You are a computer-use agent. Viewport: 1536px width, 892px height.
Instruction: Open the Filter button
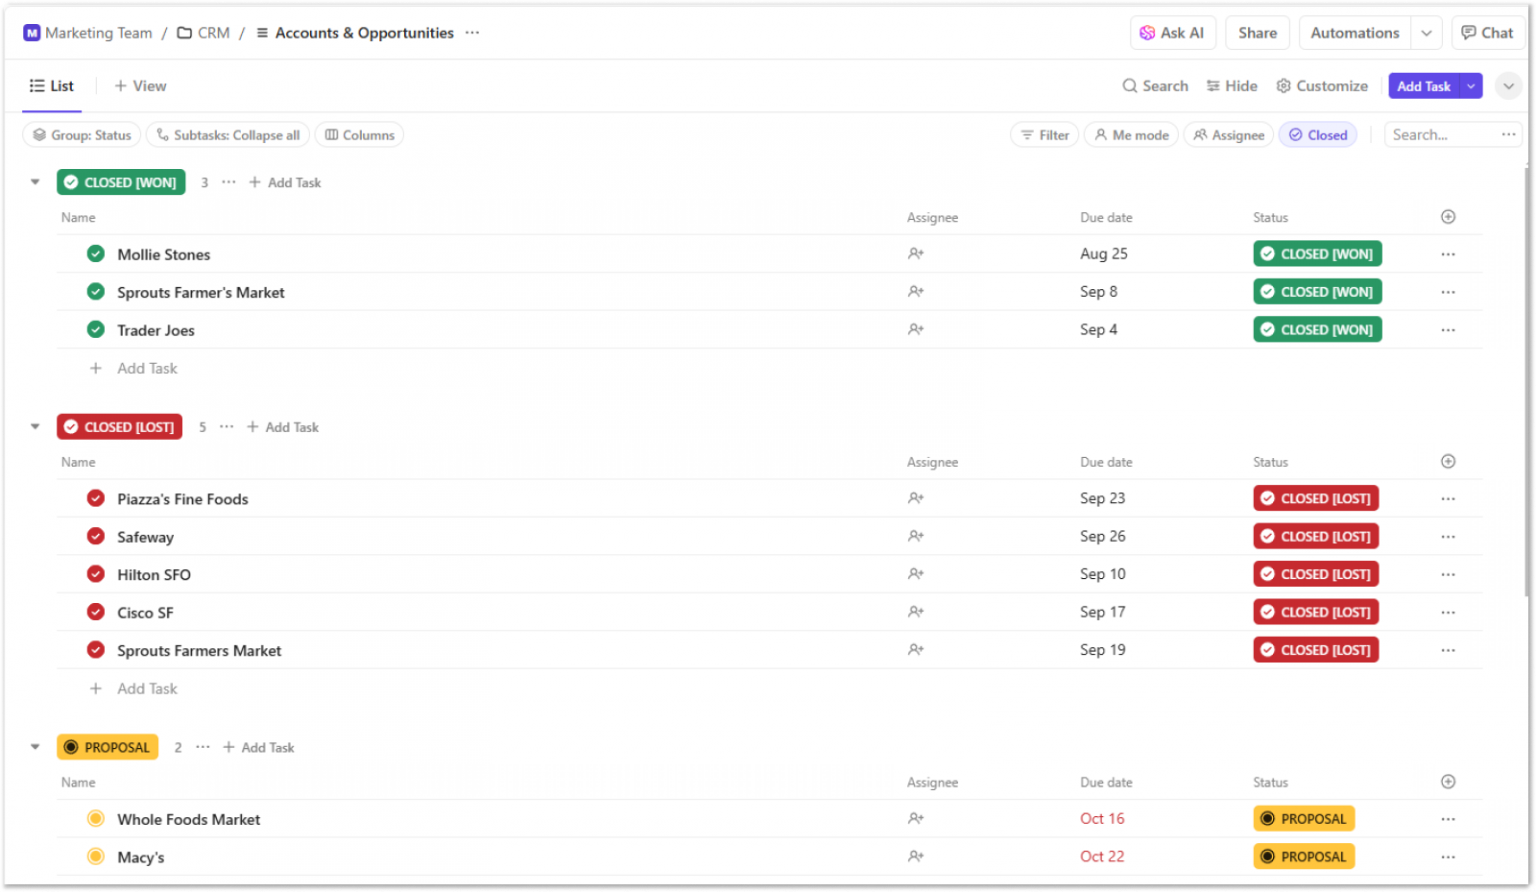1044,135
